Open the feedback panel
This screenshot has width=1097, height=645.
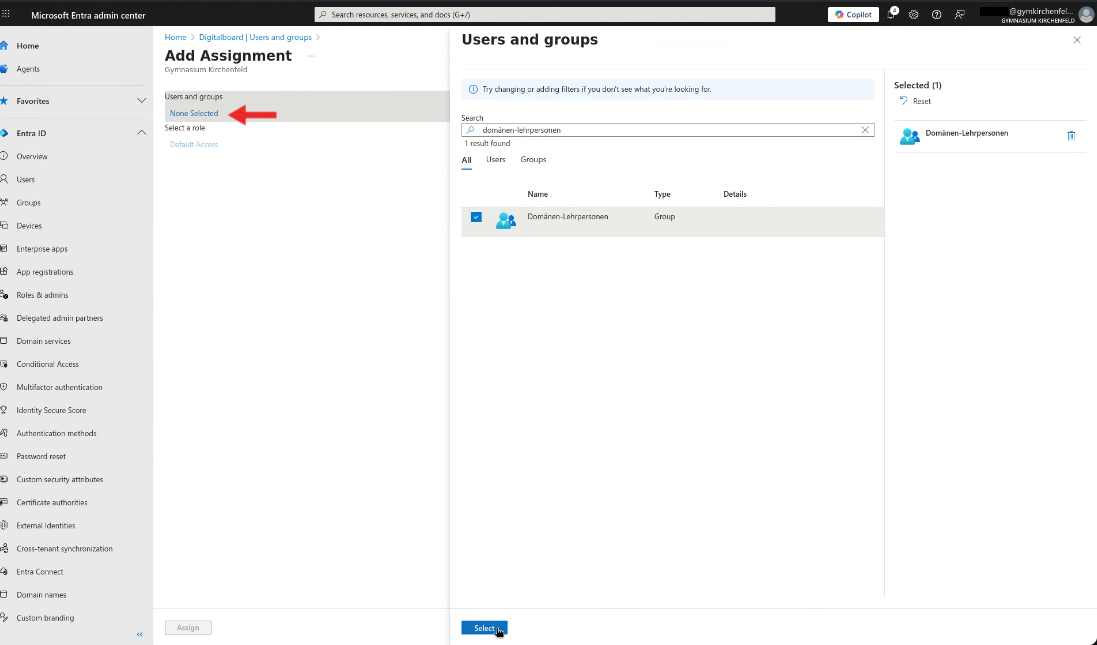[x=957, y=14]
